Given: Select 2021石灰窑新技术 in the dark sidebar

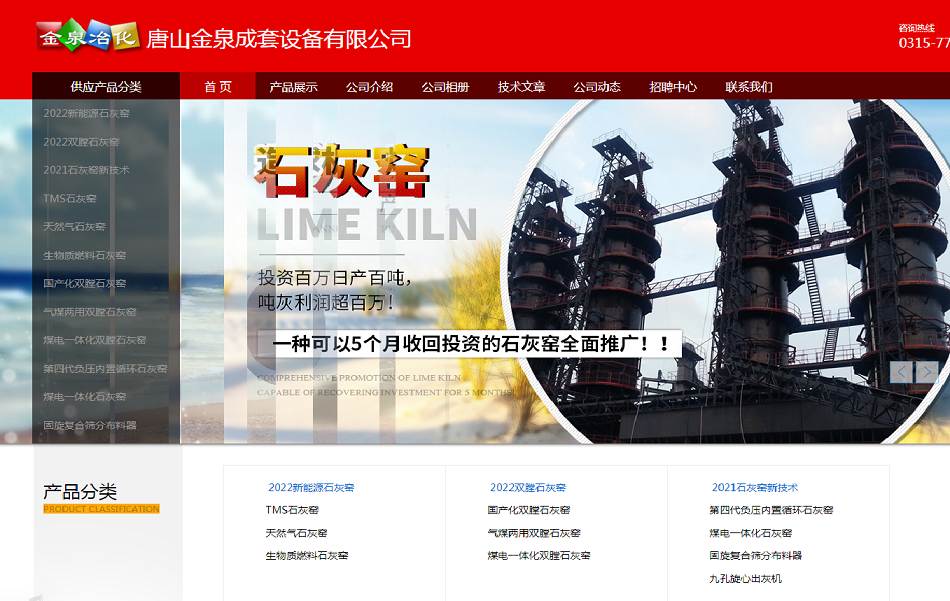Looking at the screenshot, I should pyautogui.click(x=86, y=170).
